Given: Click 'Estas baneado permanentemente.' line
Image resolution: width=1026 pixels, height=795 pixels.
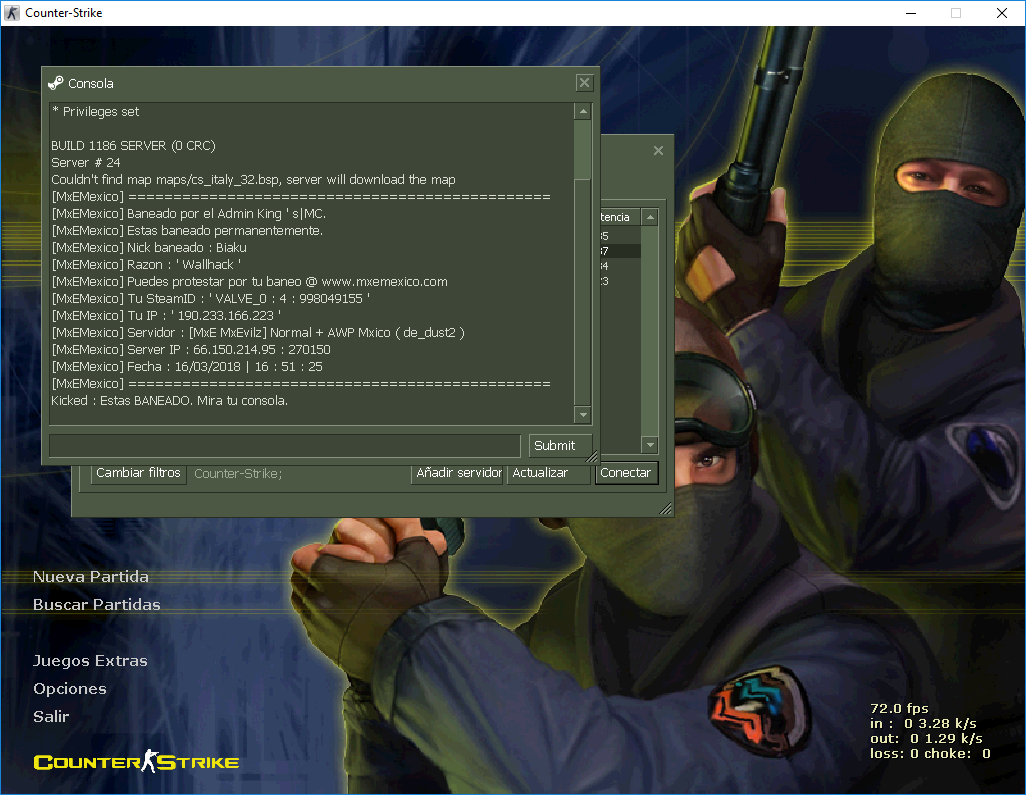Looking at the screenshot, I should (x=187, y=231).
